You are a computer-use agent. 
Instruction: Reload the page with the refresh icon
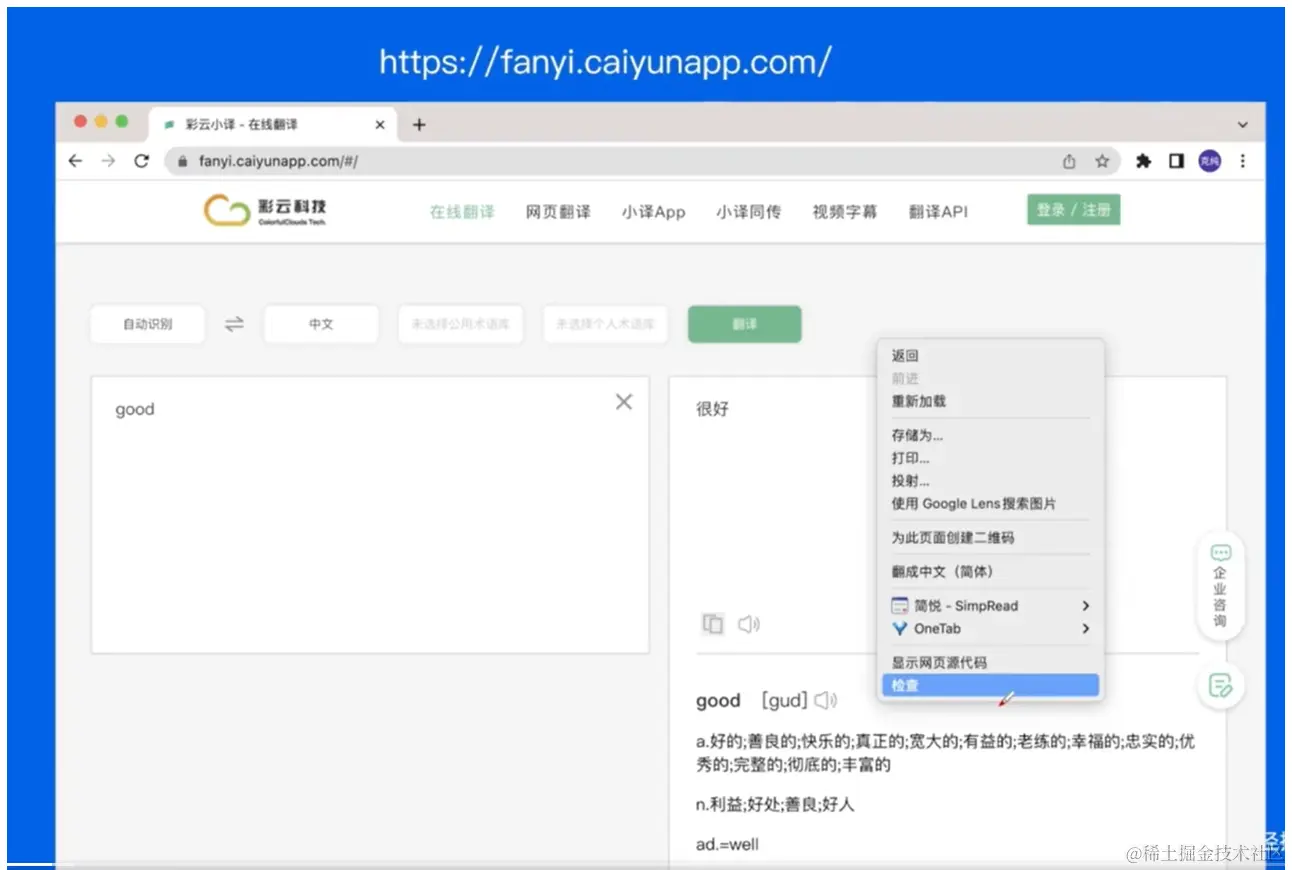point(142,161)
